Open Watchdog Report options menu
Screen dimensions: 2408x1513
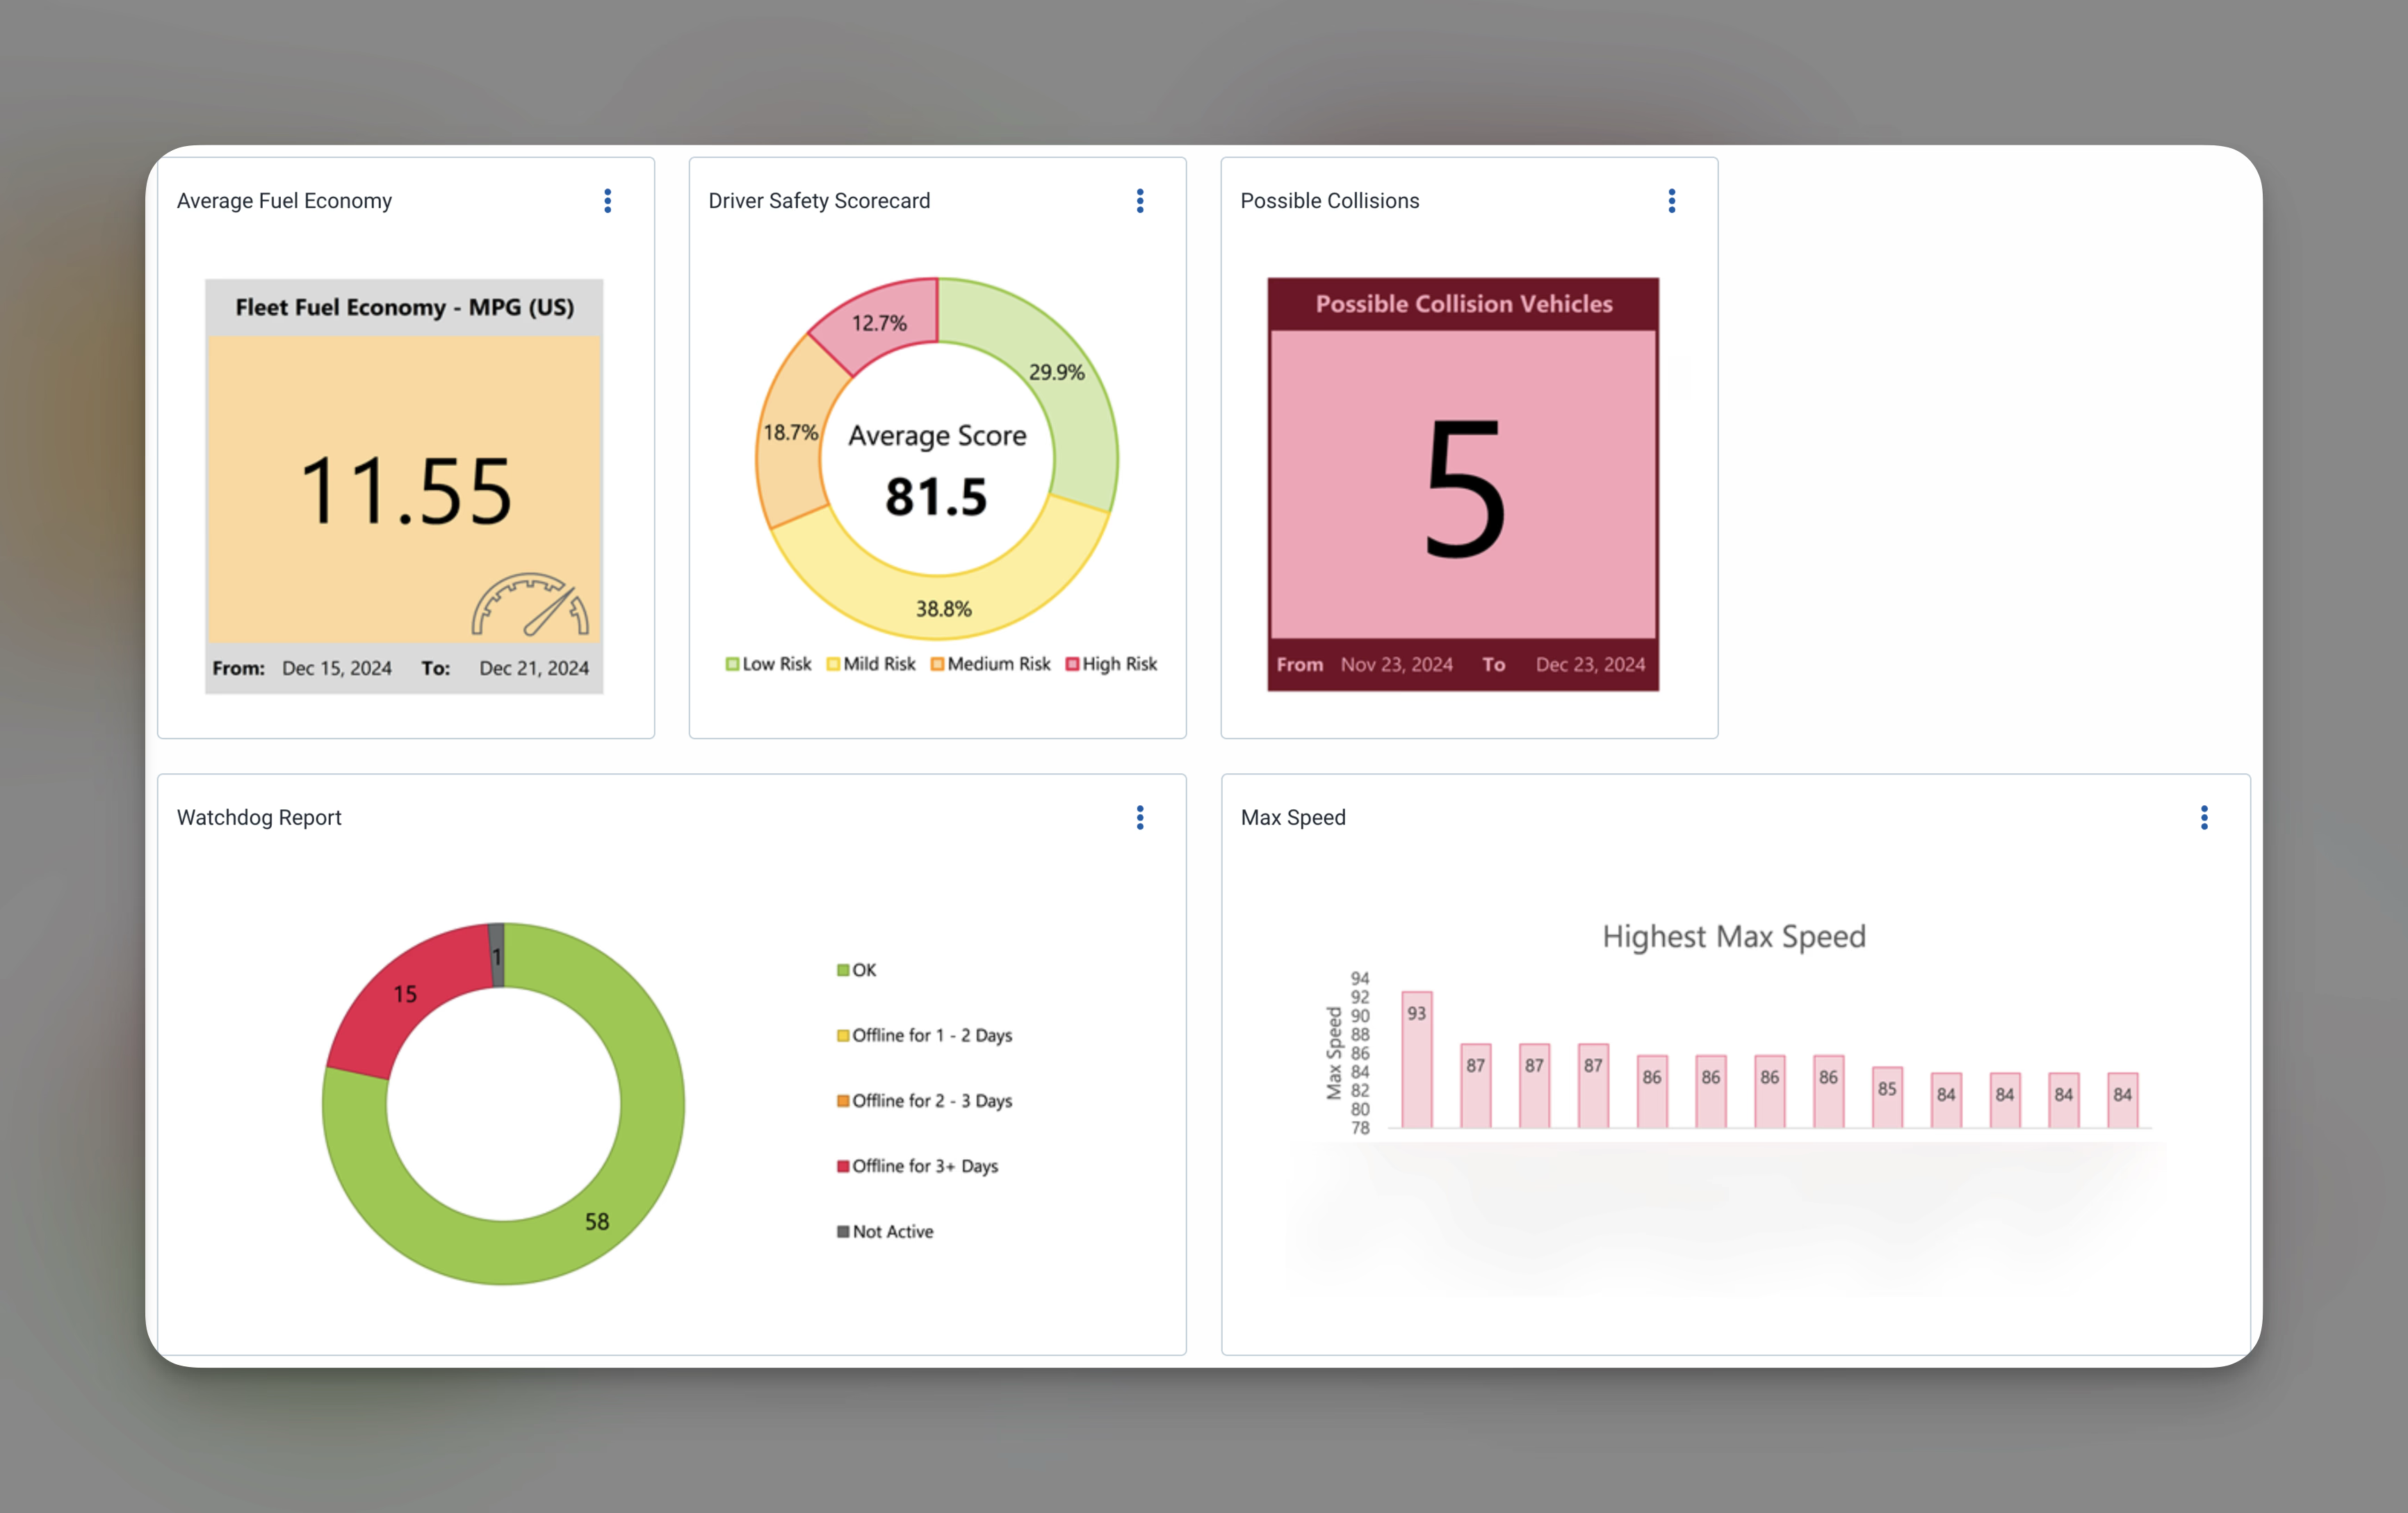pyautogui.click(x=1139, y=818)
